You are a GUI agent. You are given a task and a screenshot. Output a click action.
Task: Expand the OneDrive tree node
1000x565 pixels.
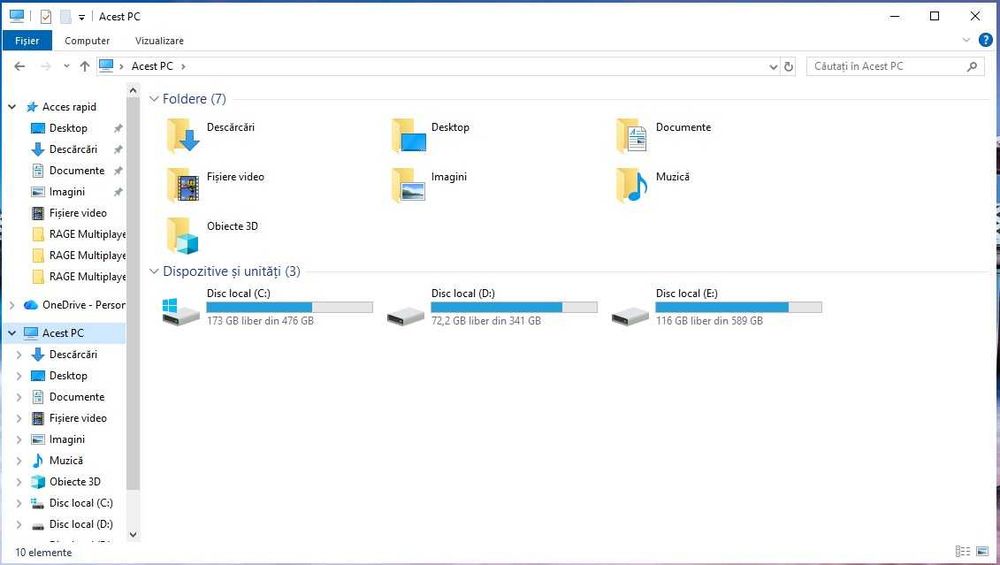pyautogui.click(x=12, y=305)
